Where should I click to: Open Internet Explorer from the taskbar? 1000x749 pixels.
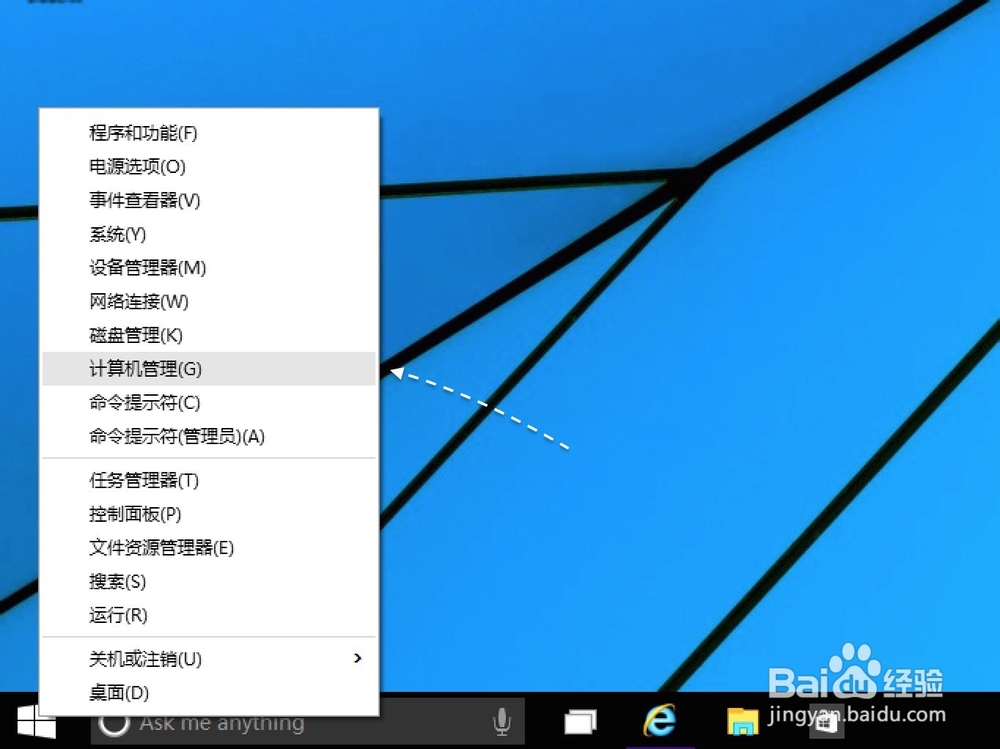point(660,722)
